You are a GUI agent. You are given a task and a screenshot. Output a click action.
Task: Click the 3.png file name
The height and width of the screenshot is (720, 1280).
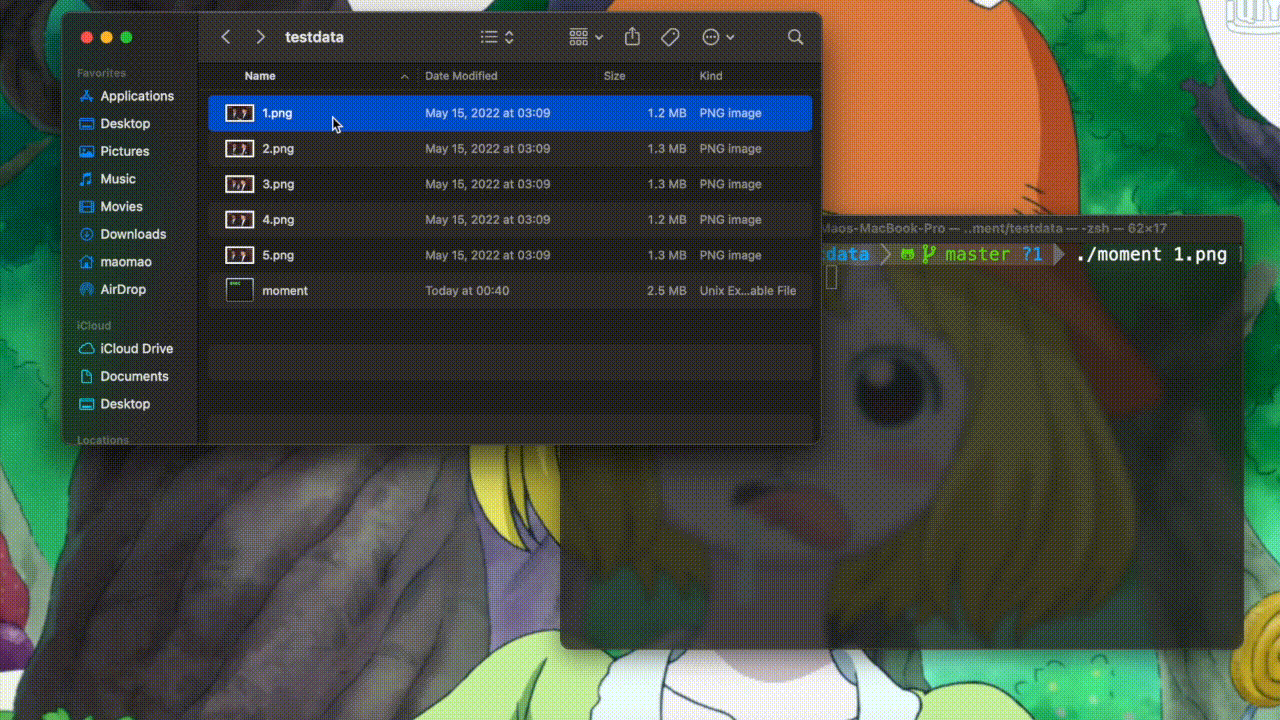(278, 184)
